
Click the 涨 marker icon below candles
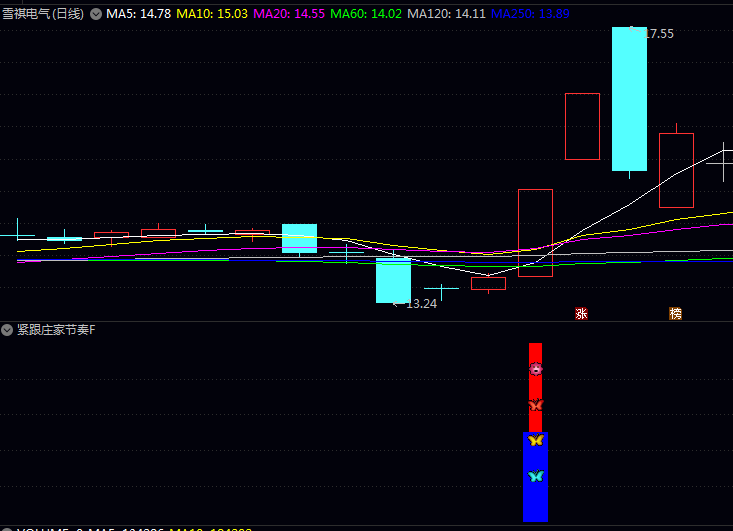(581, 314)
